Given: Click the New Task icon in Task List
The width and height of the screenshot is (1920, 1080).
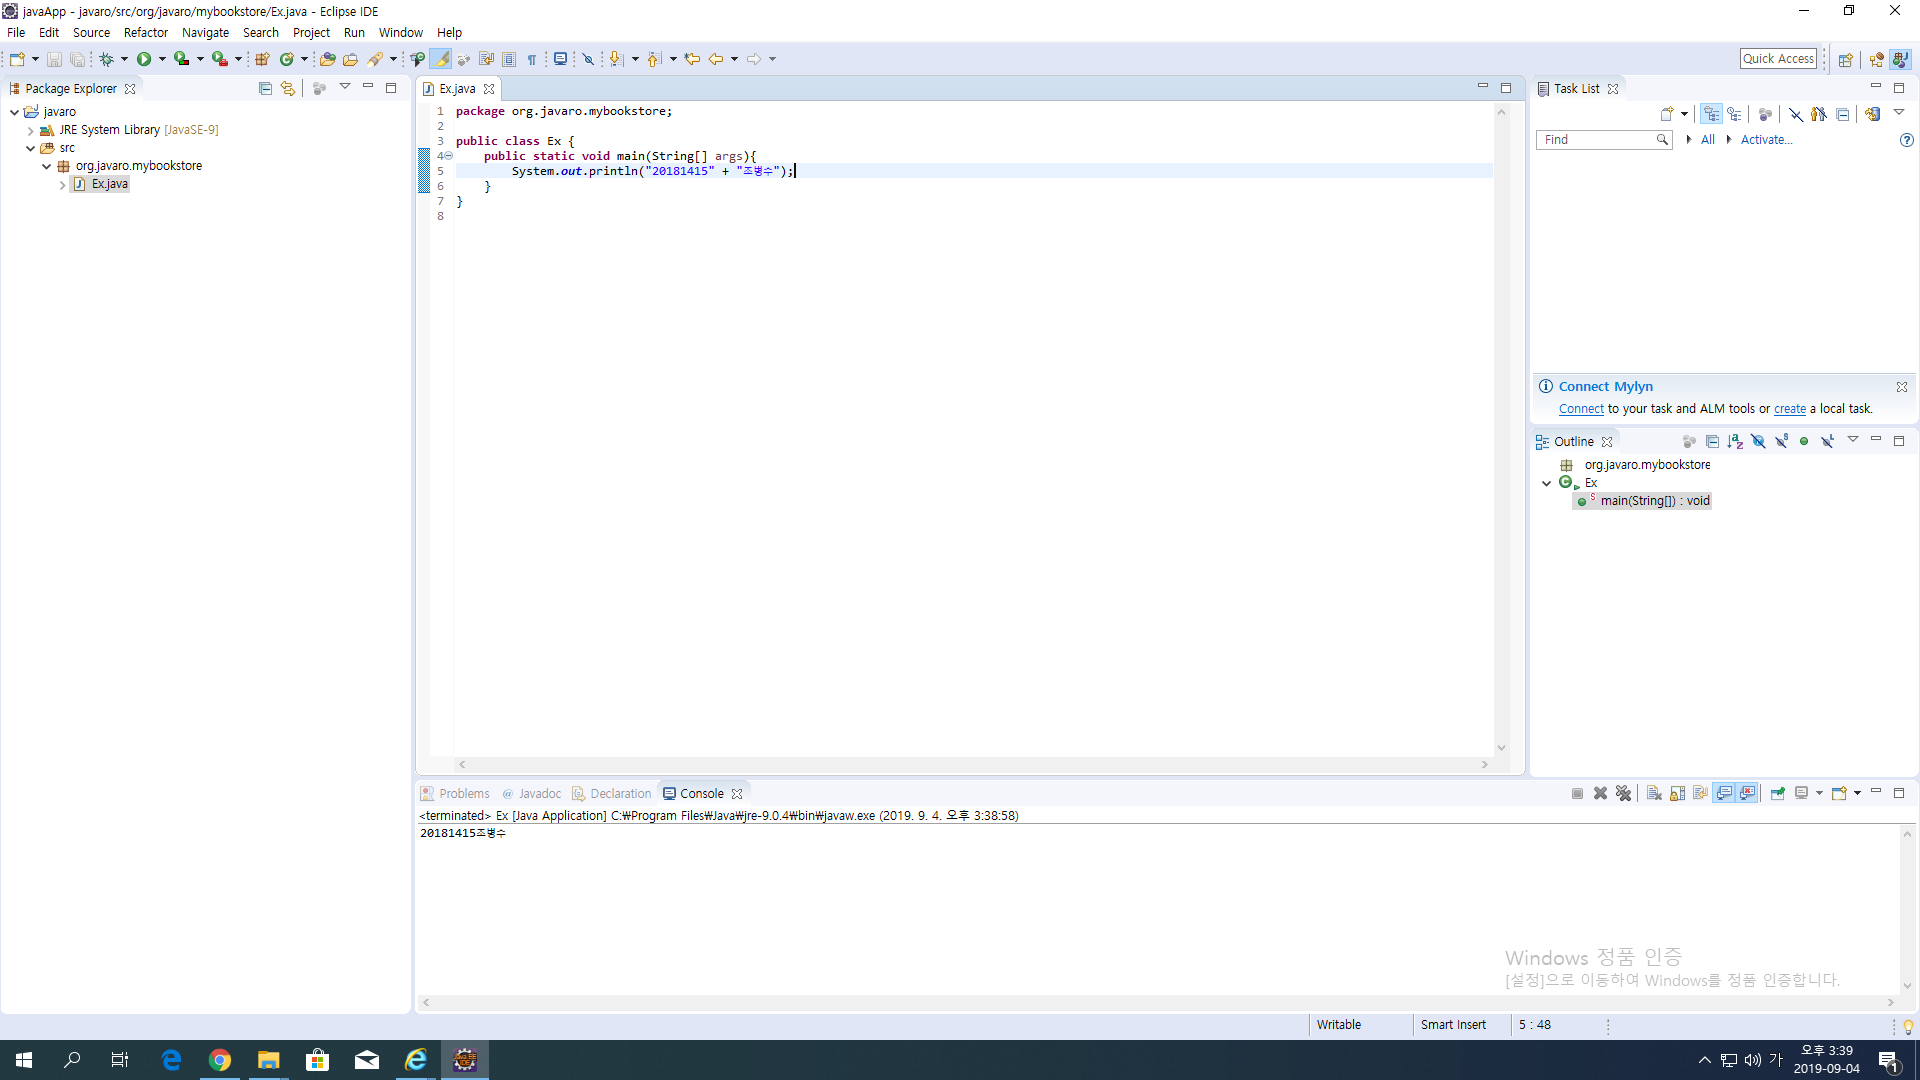Looking at the screenshot, I should coord(1666,114).
